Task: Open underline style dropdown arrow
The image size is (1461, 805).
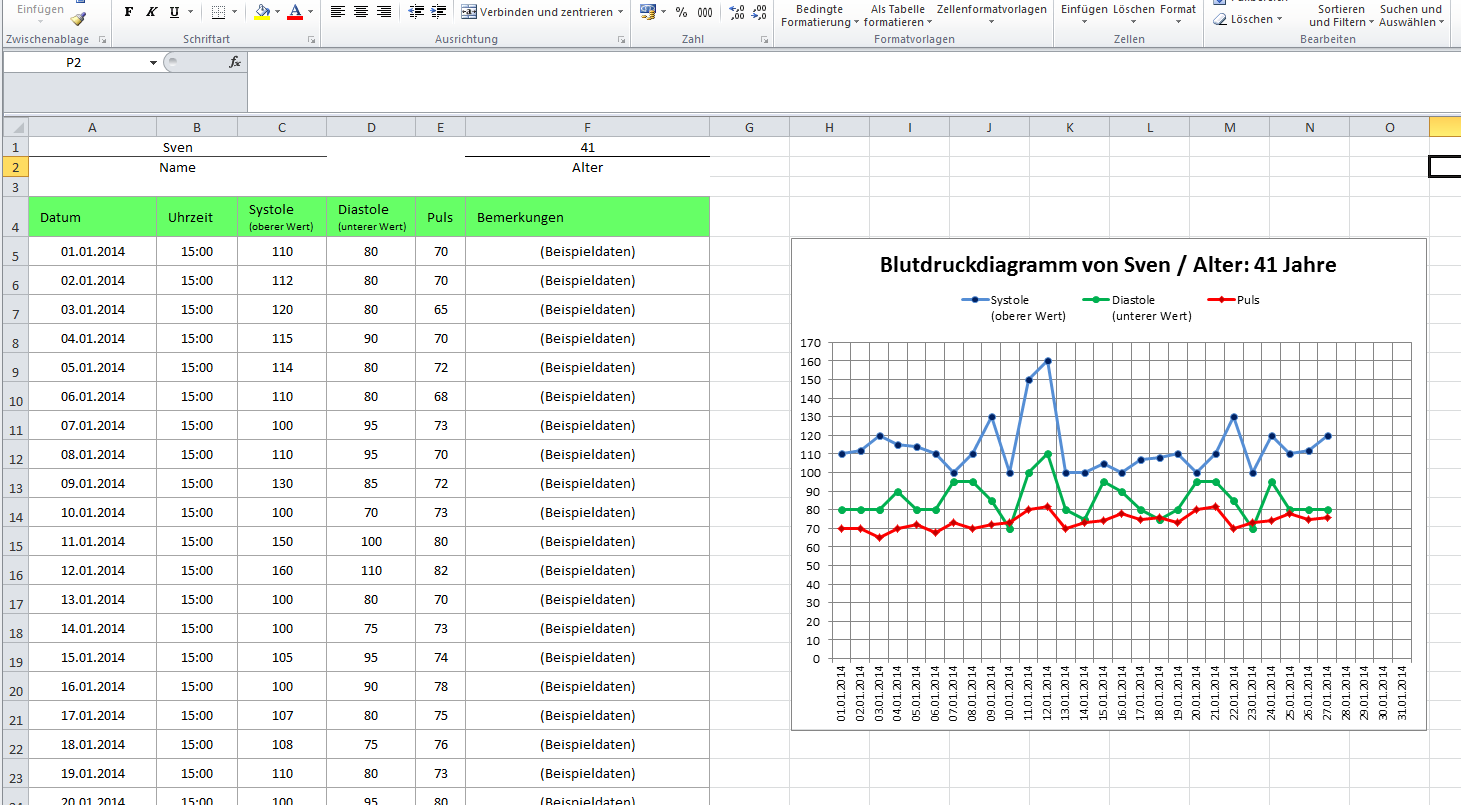Action: [x=190, y=12]
